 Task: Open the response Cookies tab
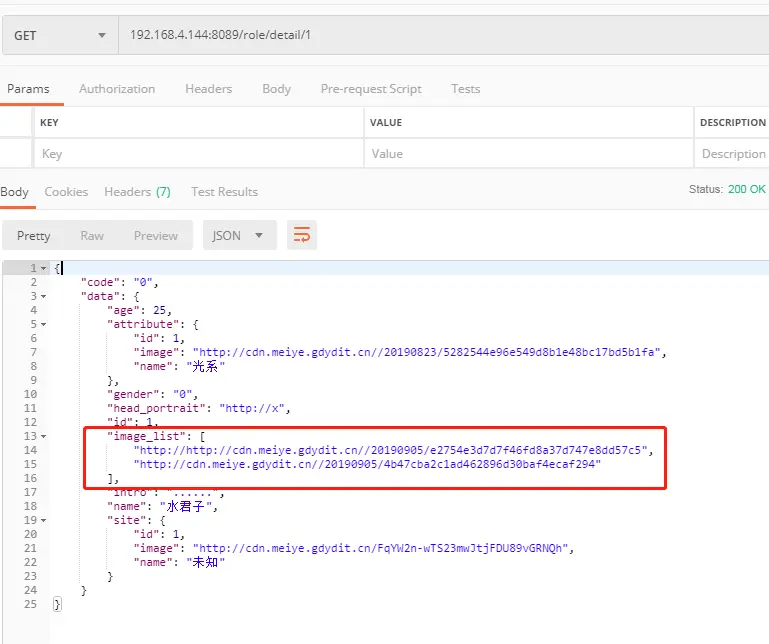click(x=66, y=192)
